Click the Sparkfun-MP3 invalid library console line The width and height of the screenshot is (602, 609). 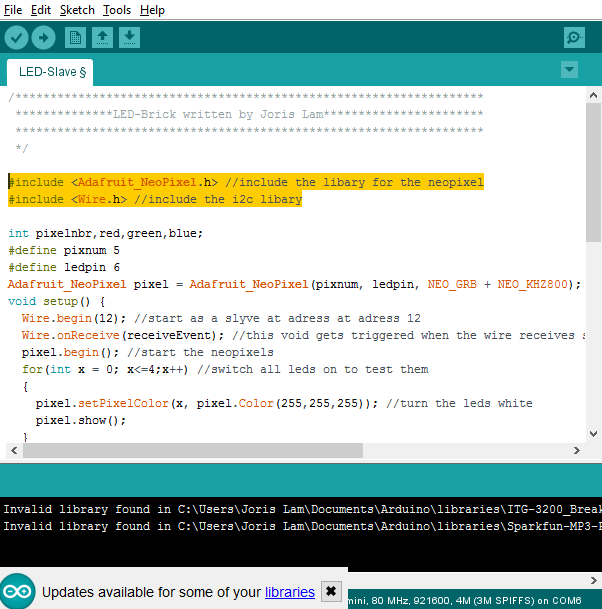click(x=303, y=526)
